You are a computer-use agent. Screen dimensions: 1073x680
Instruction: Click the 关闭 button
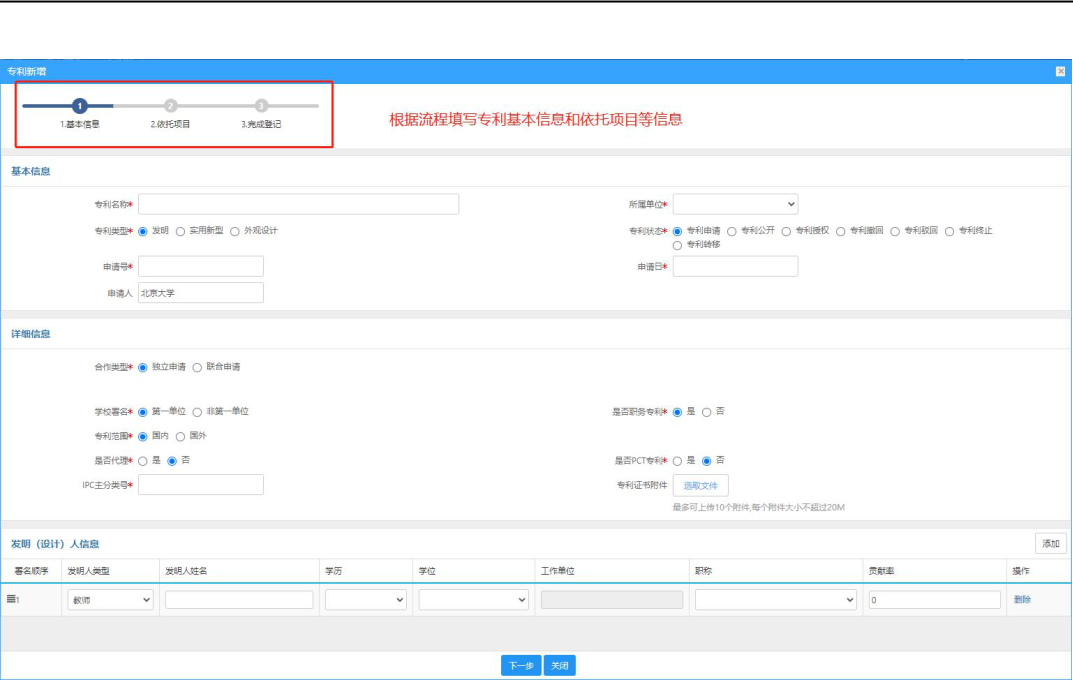pyautogui.click(x=560, y=666)
